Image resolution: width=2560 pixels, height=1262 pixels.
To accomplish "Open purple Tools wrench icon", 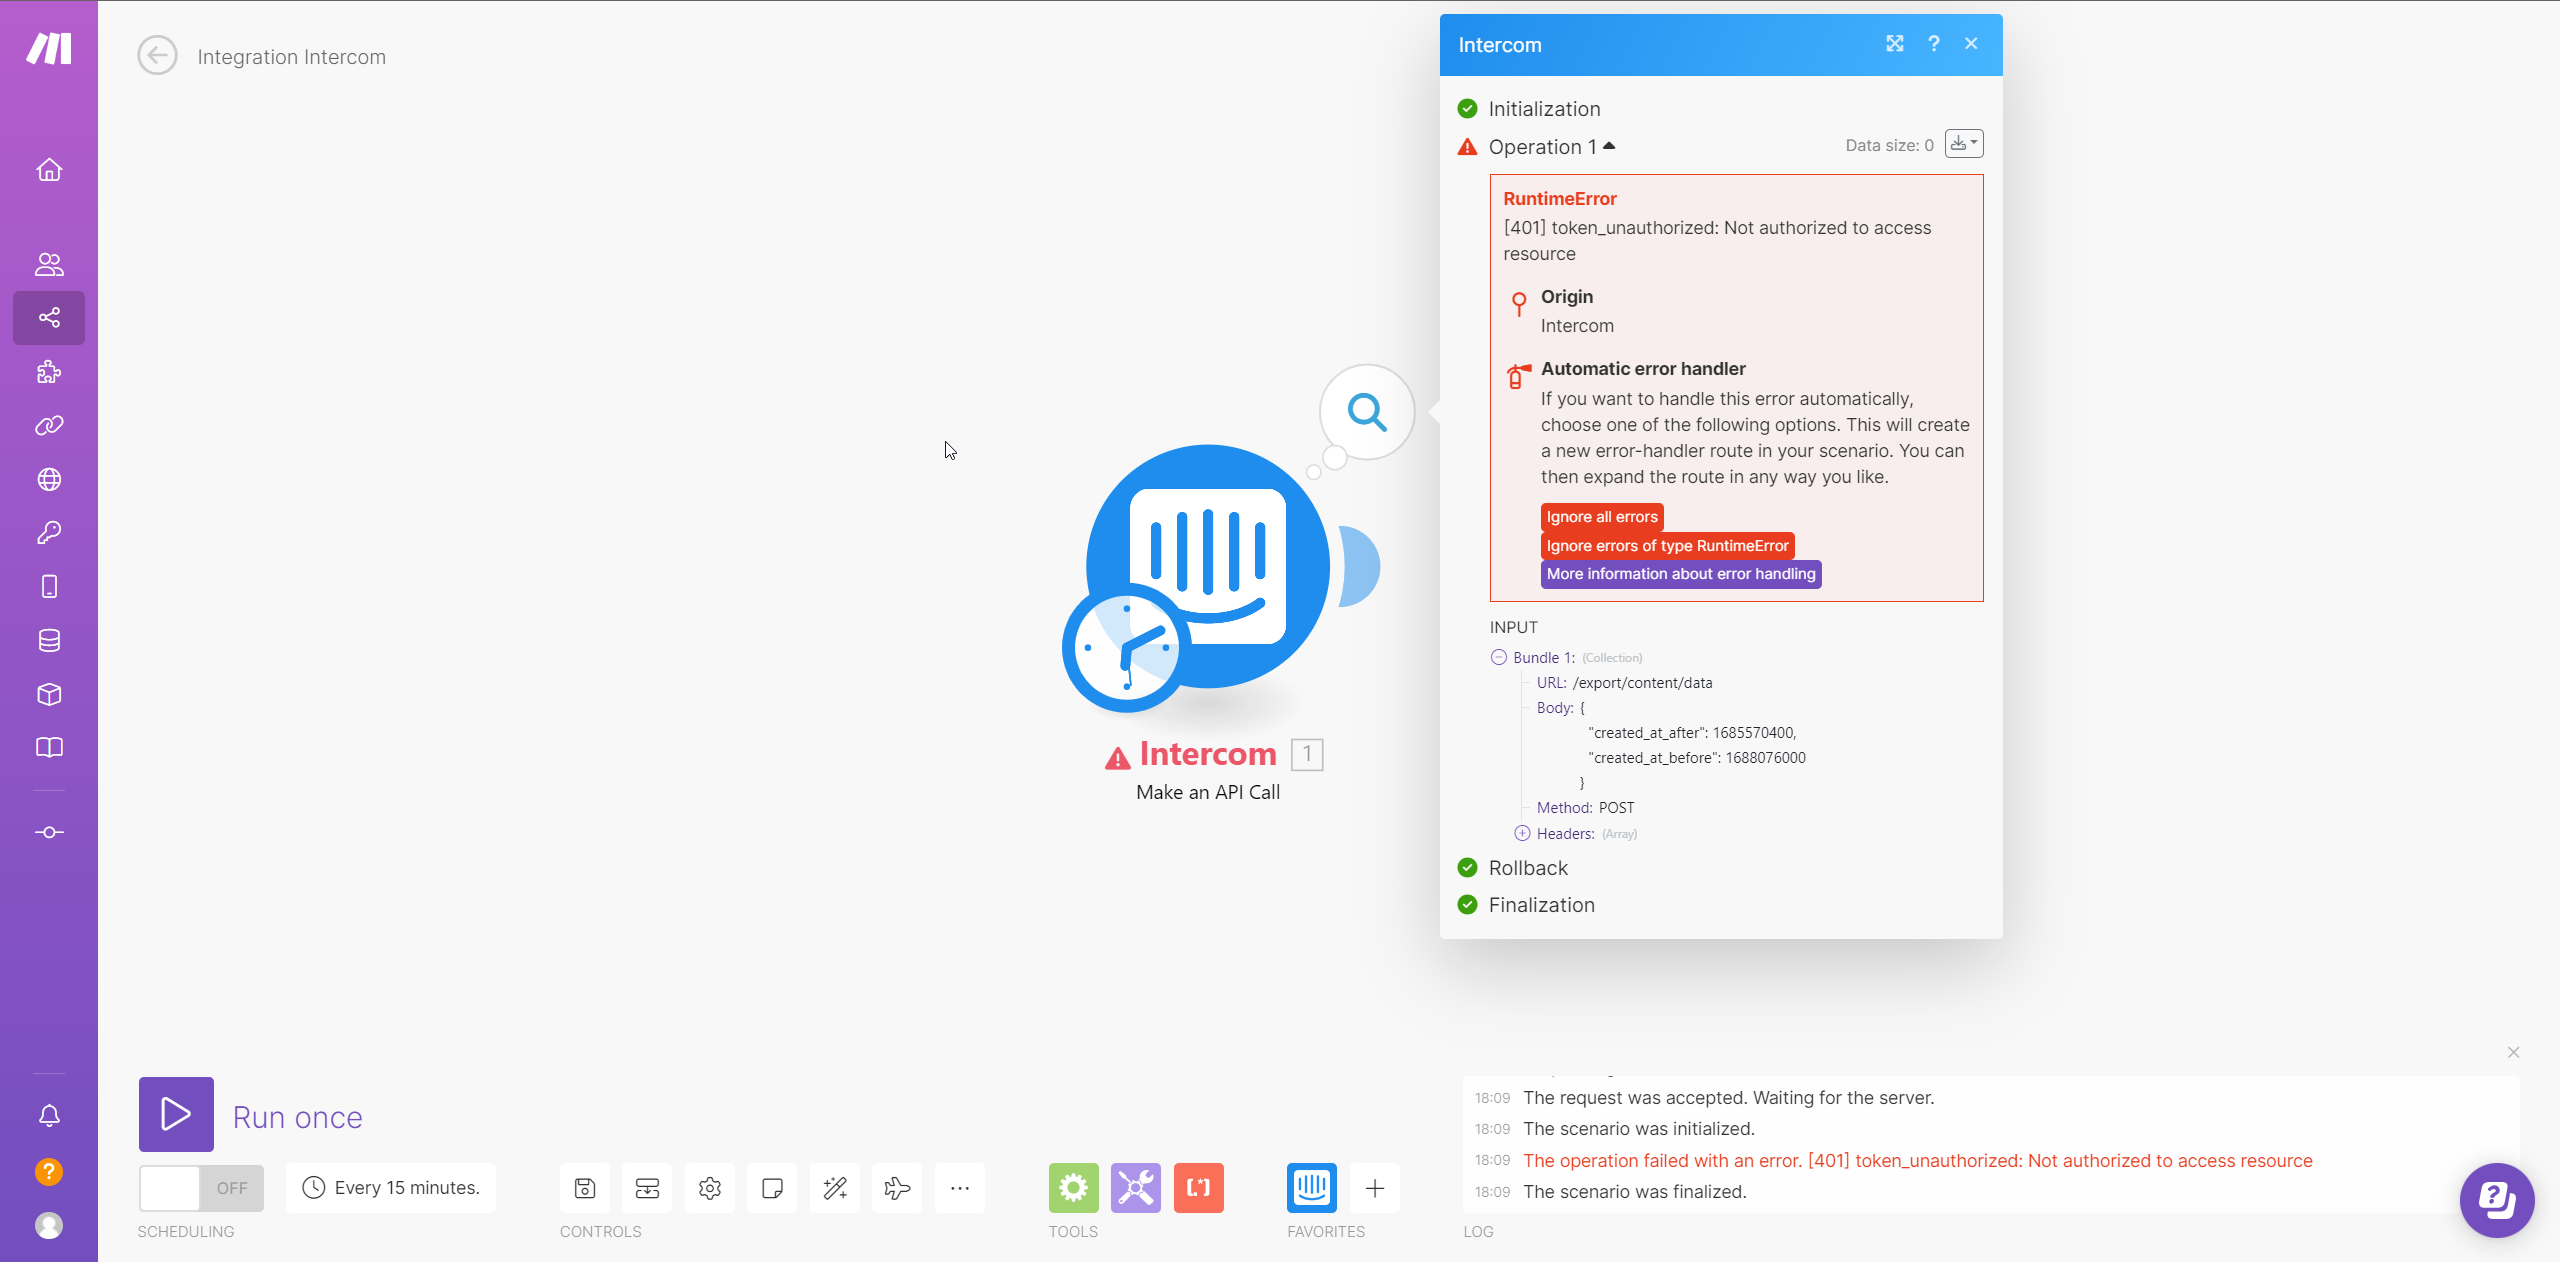I will pos(1136,1188).
